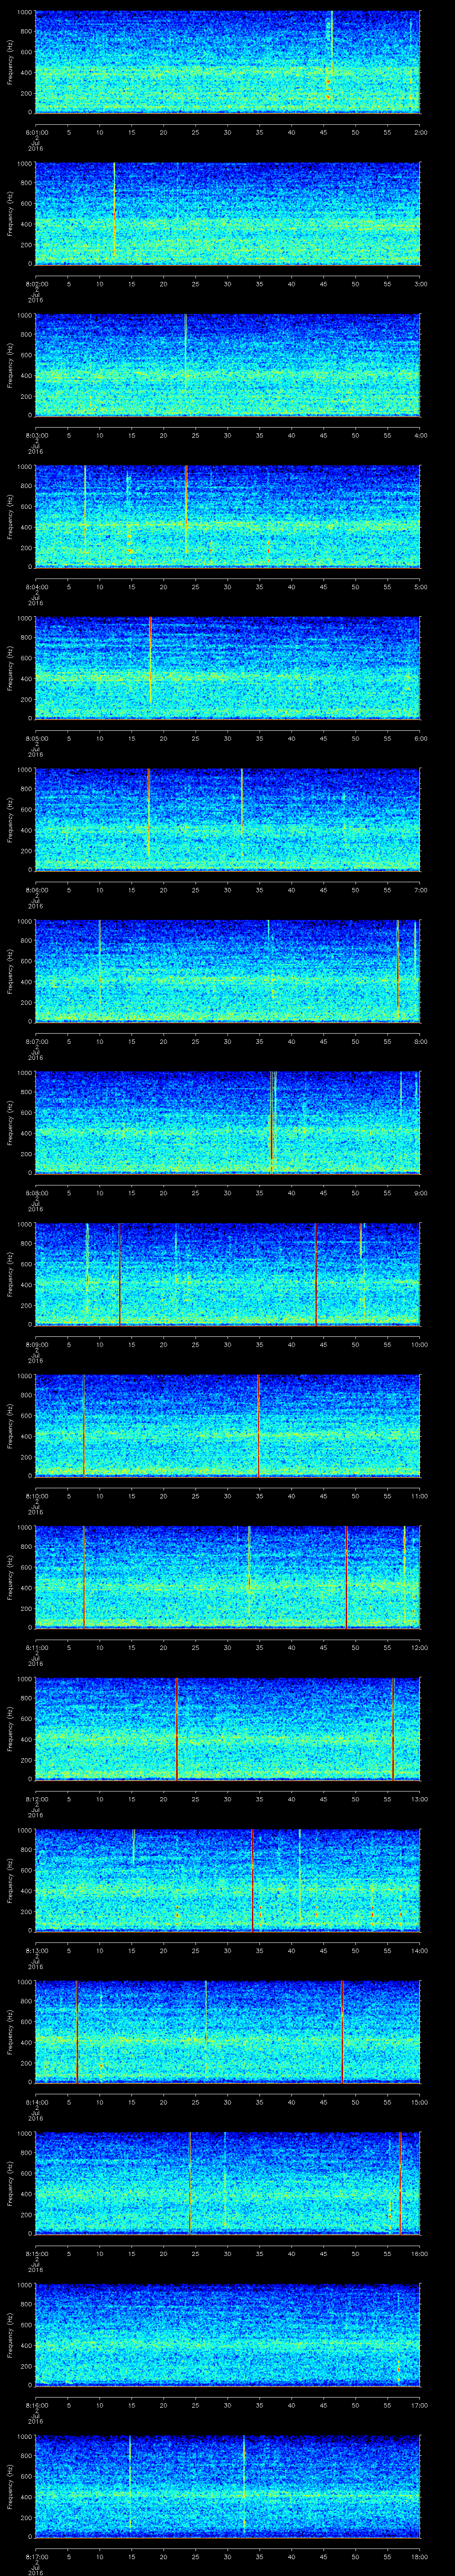Click the 8:04:00 time axis label

coord(36,587)
